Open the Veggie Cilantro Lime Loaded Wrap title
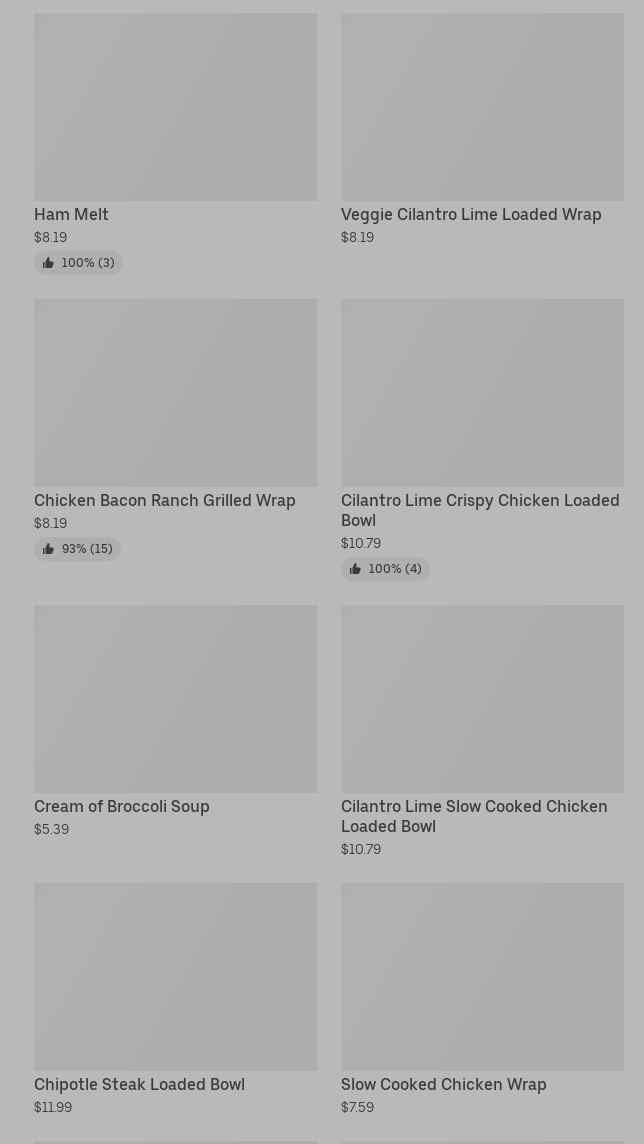This screenshot has height=1144, width=644. tap(471, 214)
